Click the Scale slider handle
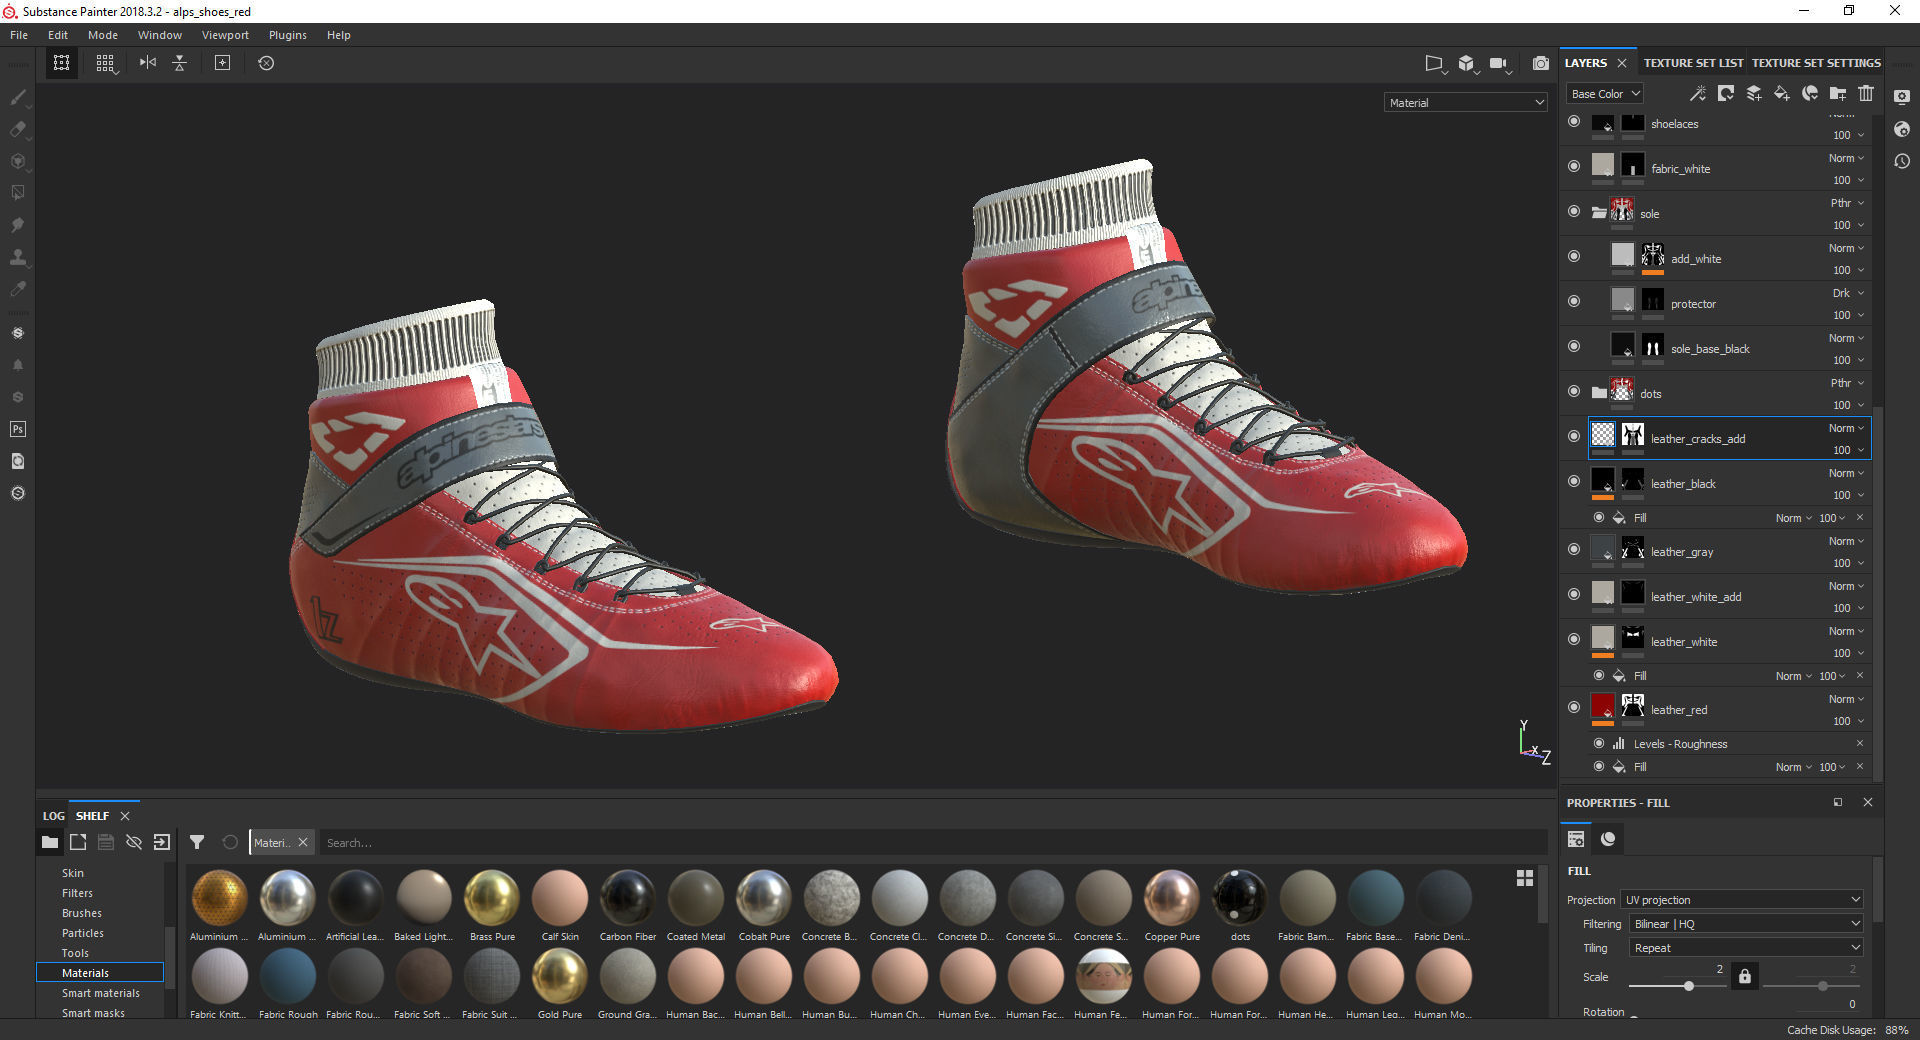Viewport: 1920px width, 1040px height. pyautogui.click(x=1689, y=986)
